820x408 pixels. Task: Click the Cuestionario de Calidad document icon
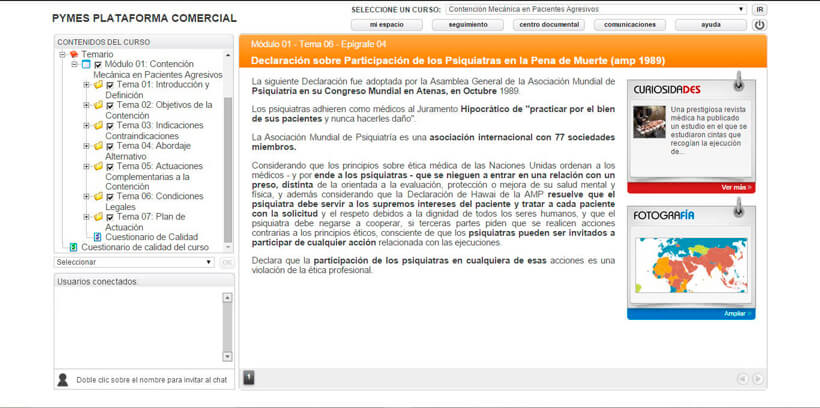(x=97, y=237)
